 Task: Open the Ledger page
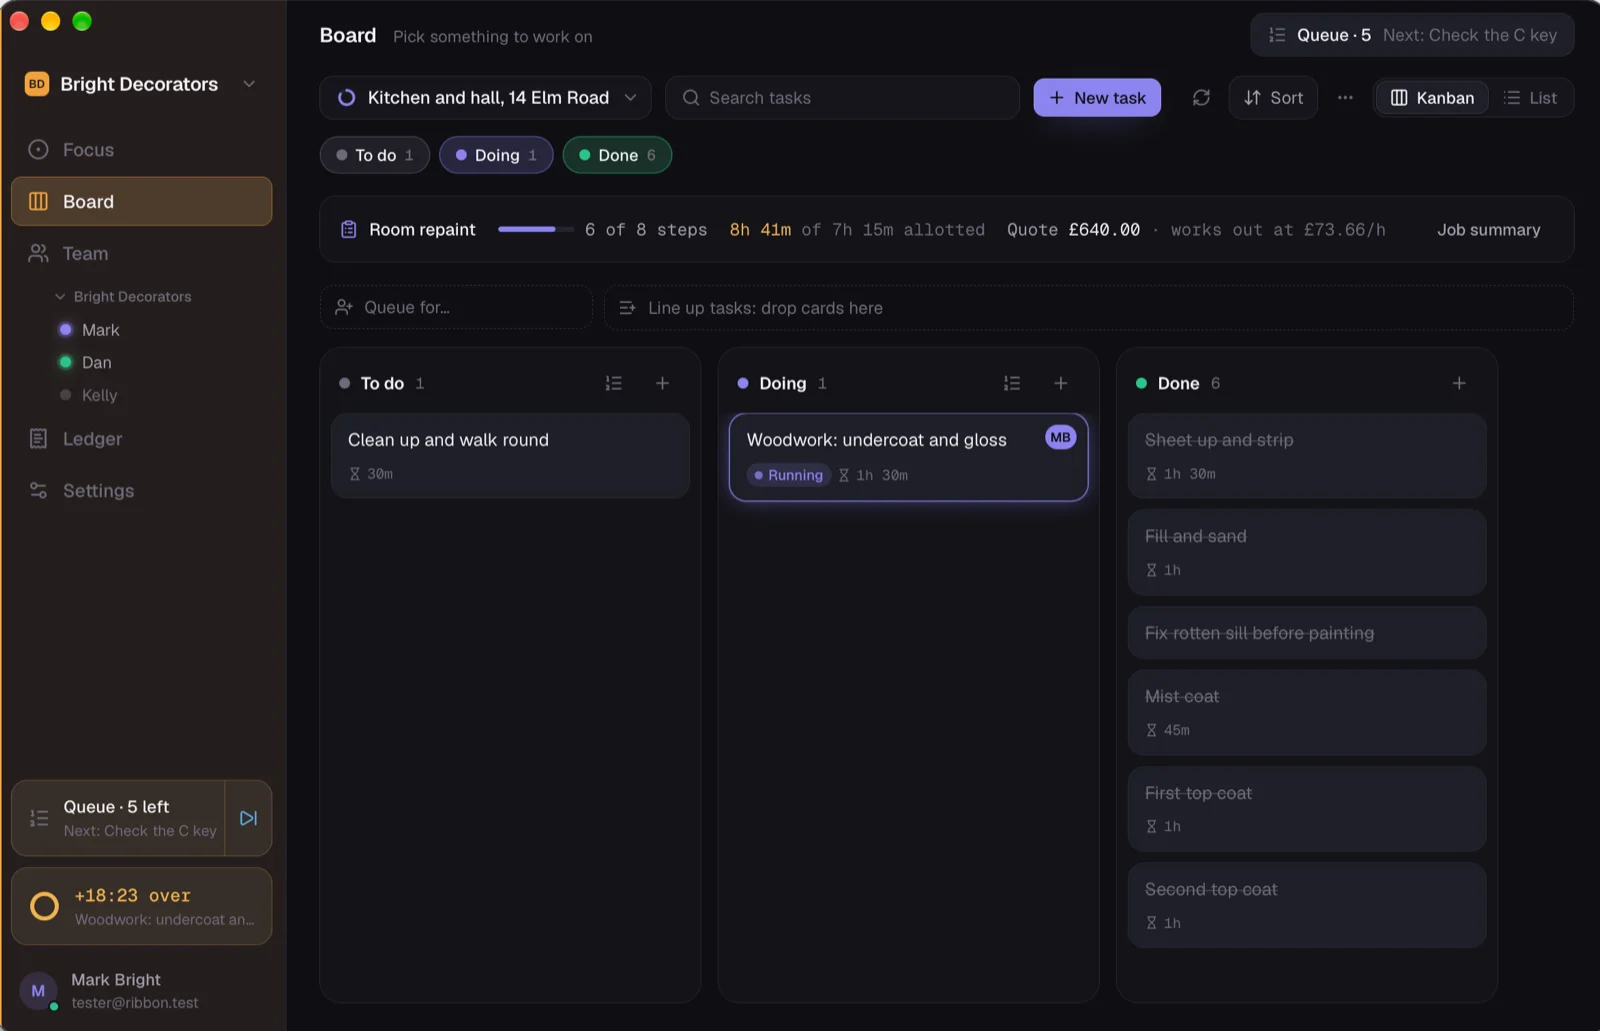141,439
